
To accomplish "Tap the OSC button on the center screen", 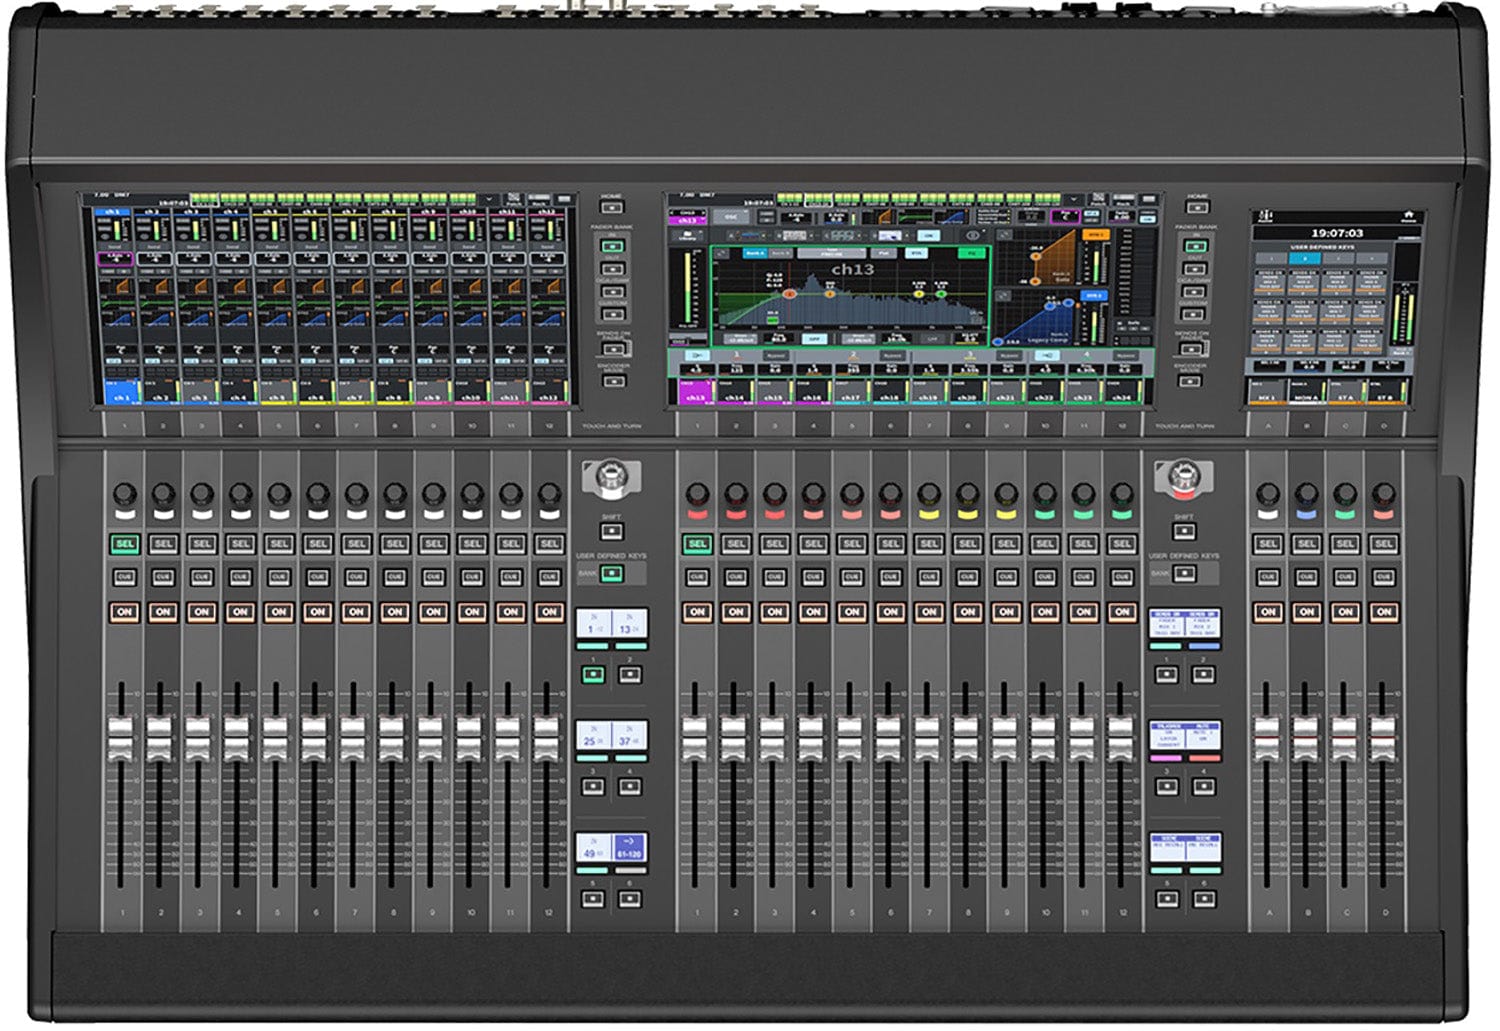I will [731, 217].
